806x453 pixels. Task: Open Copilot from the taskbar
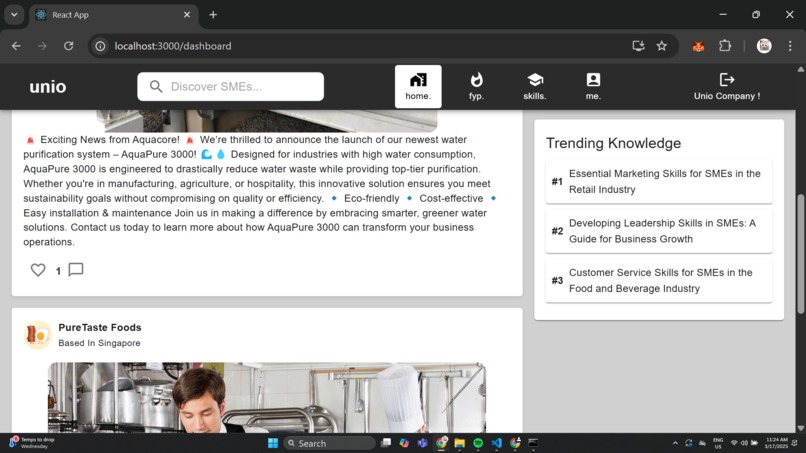(x=404, y=443)
